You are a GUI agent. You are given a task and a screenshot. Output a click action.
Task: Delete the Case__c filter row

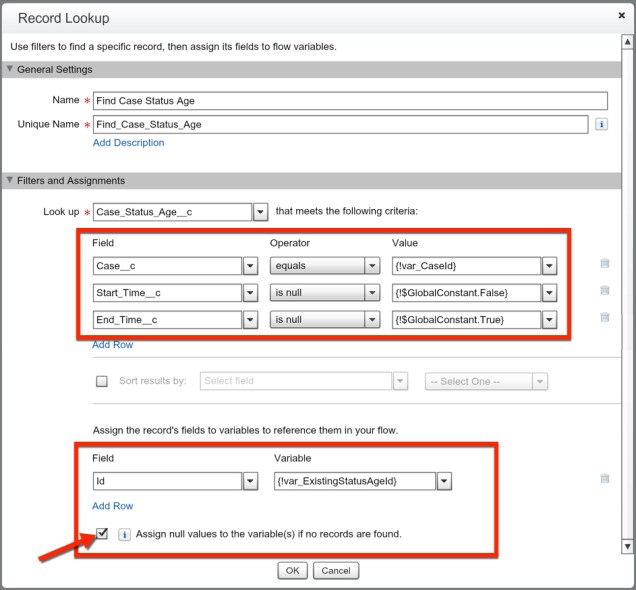(604, 263)
